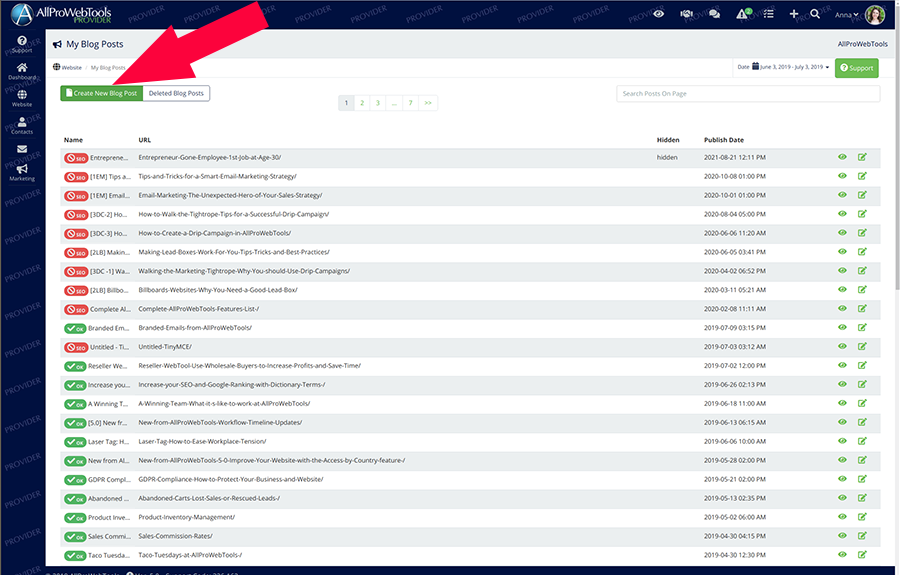Click the search magnifier icon

(814, 14)
